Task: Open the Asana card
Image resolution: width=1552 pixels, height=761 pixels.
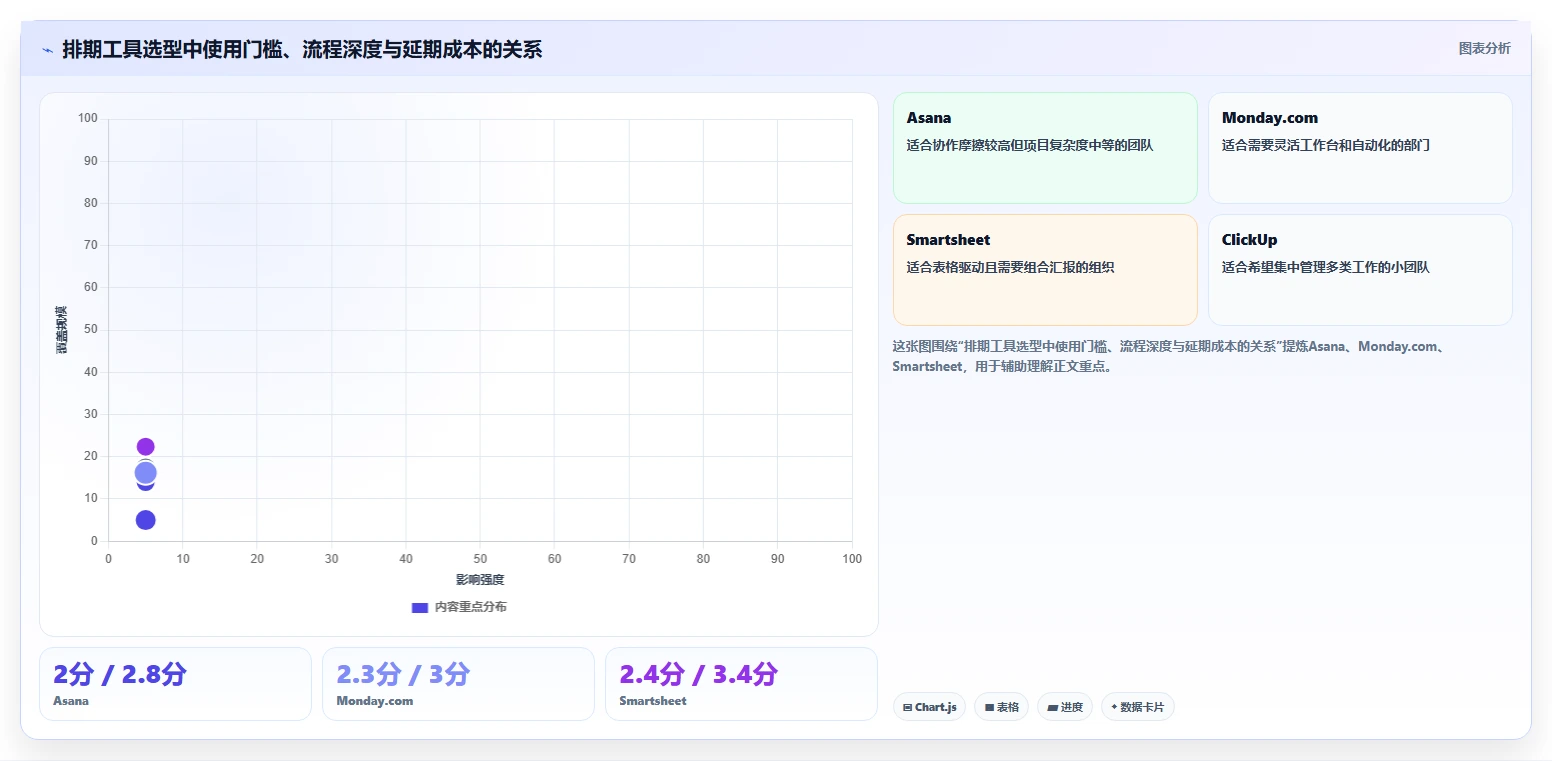Action: coord(1045,148)
